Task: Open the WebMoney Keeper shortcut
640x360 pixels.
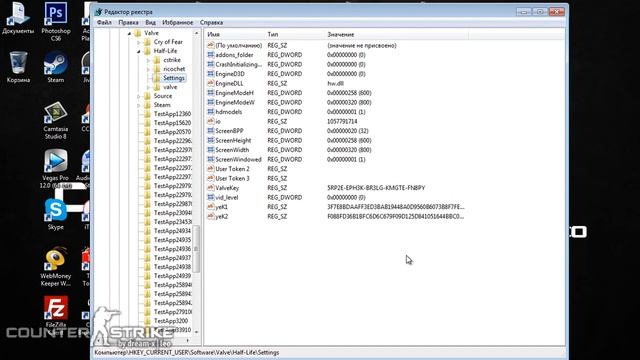Action: pyautogui.click(x=56, y=267)
